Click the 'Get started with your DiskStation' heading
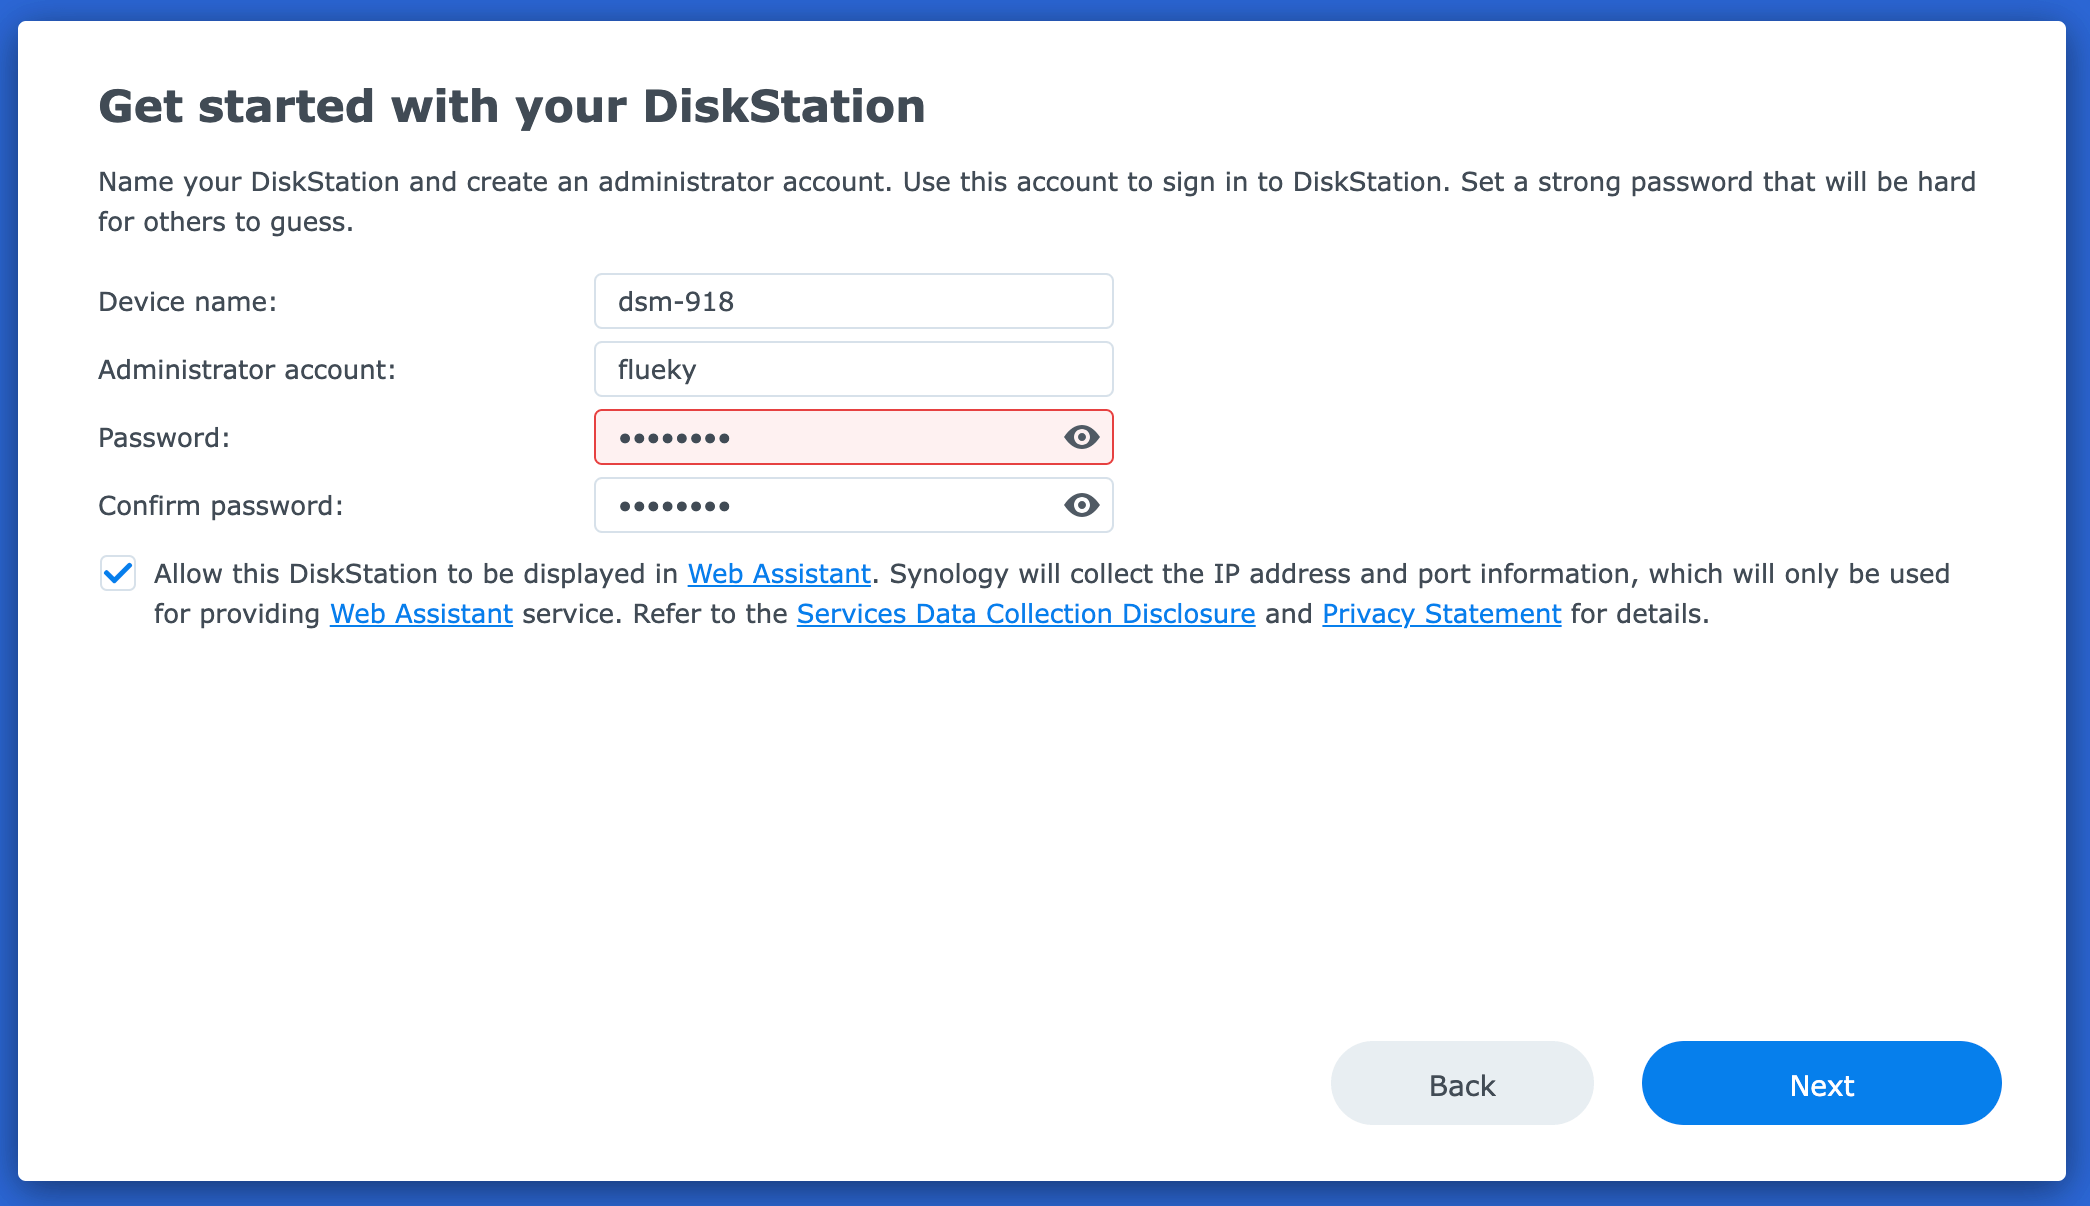The image size is (2090, 1206). click(511, 106)
